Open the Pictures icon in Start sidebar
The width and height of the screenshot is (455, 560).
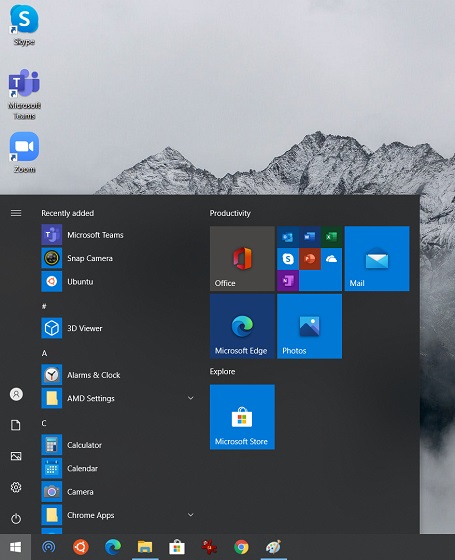(16, 456)
